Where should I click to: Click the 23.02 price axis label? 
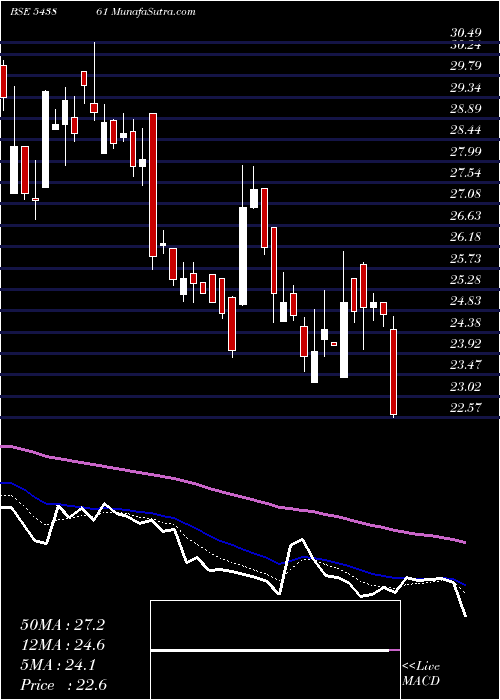pos(466,386)
